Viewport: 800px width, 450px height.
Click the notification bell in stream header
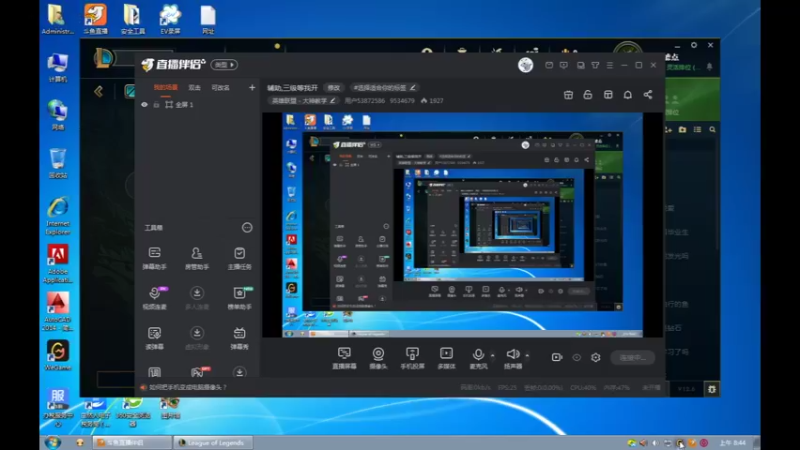628,94
